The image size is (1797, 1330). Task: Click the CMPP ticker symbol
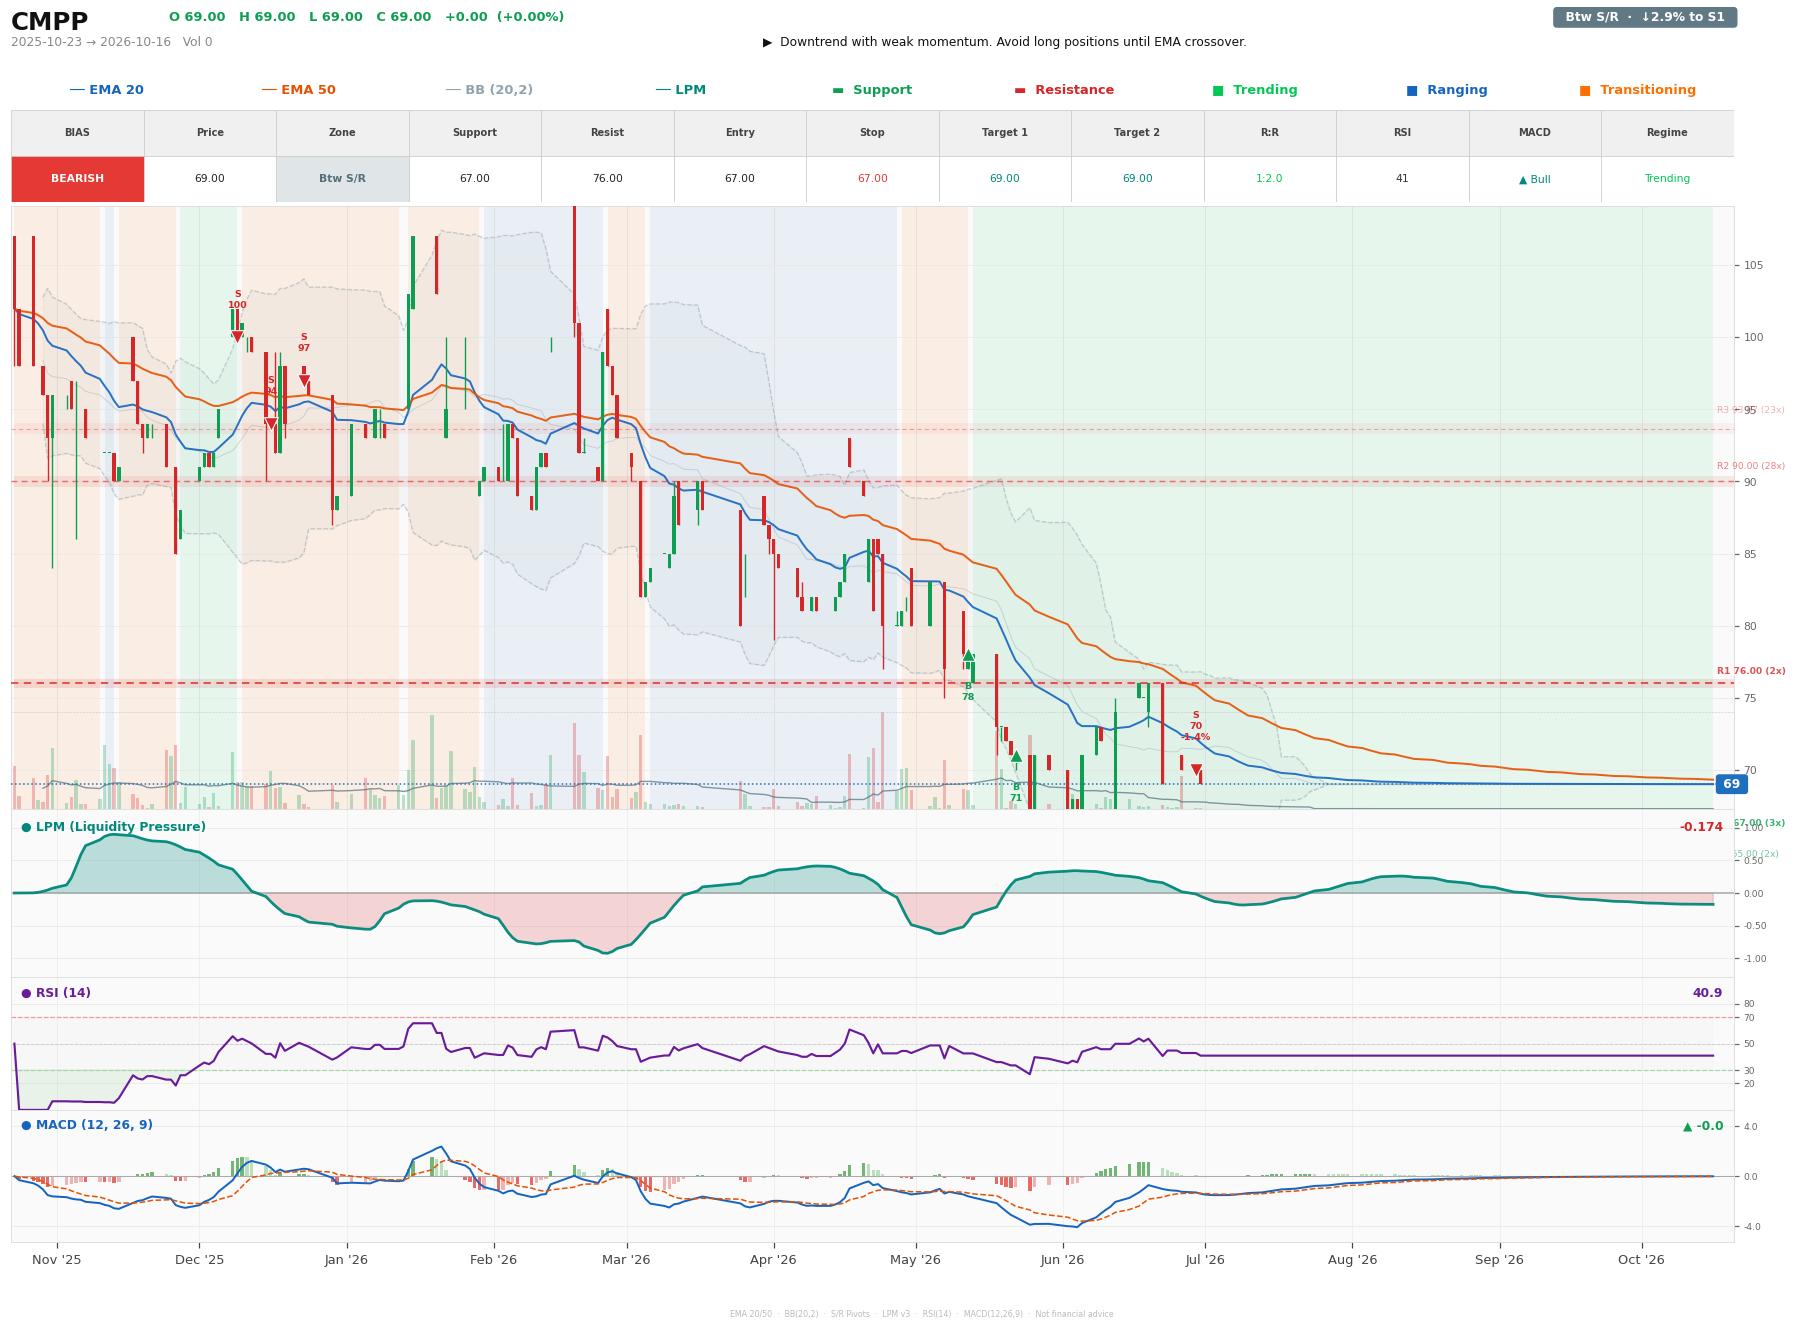click(49, 21)
